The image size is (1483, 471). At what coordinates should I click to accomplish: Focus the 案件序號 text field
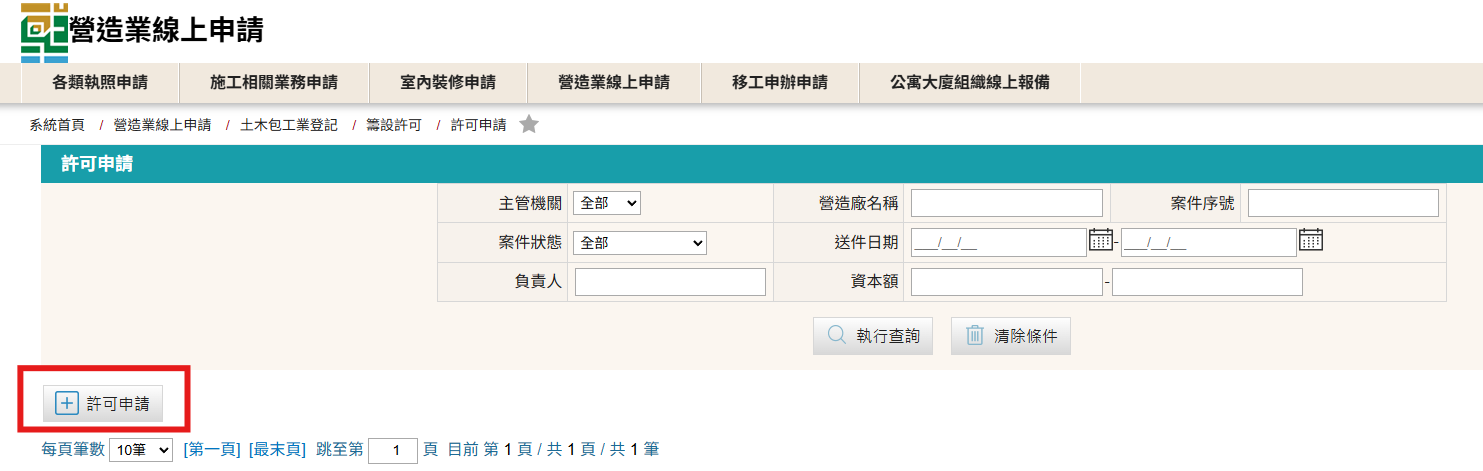pos(1343,203)
